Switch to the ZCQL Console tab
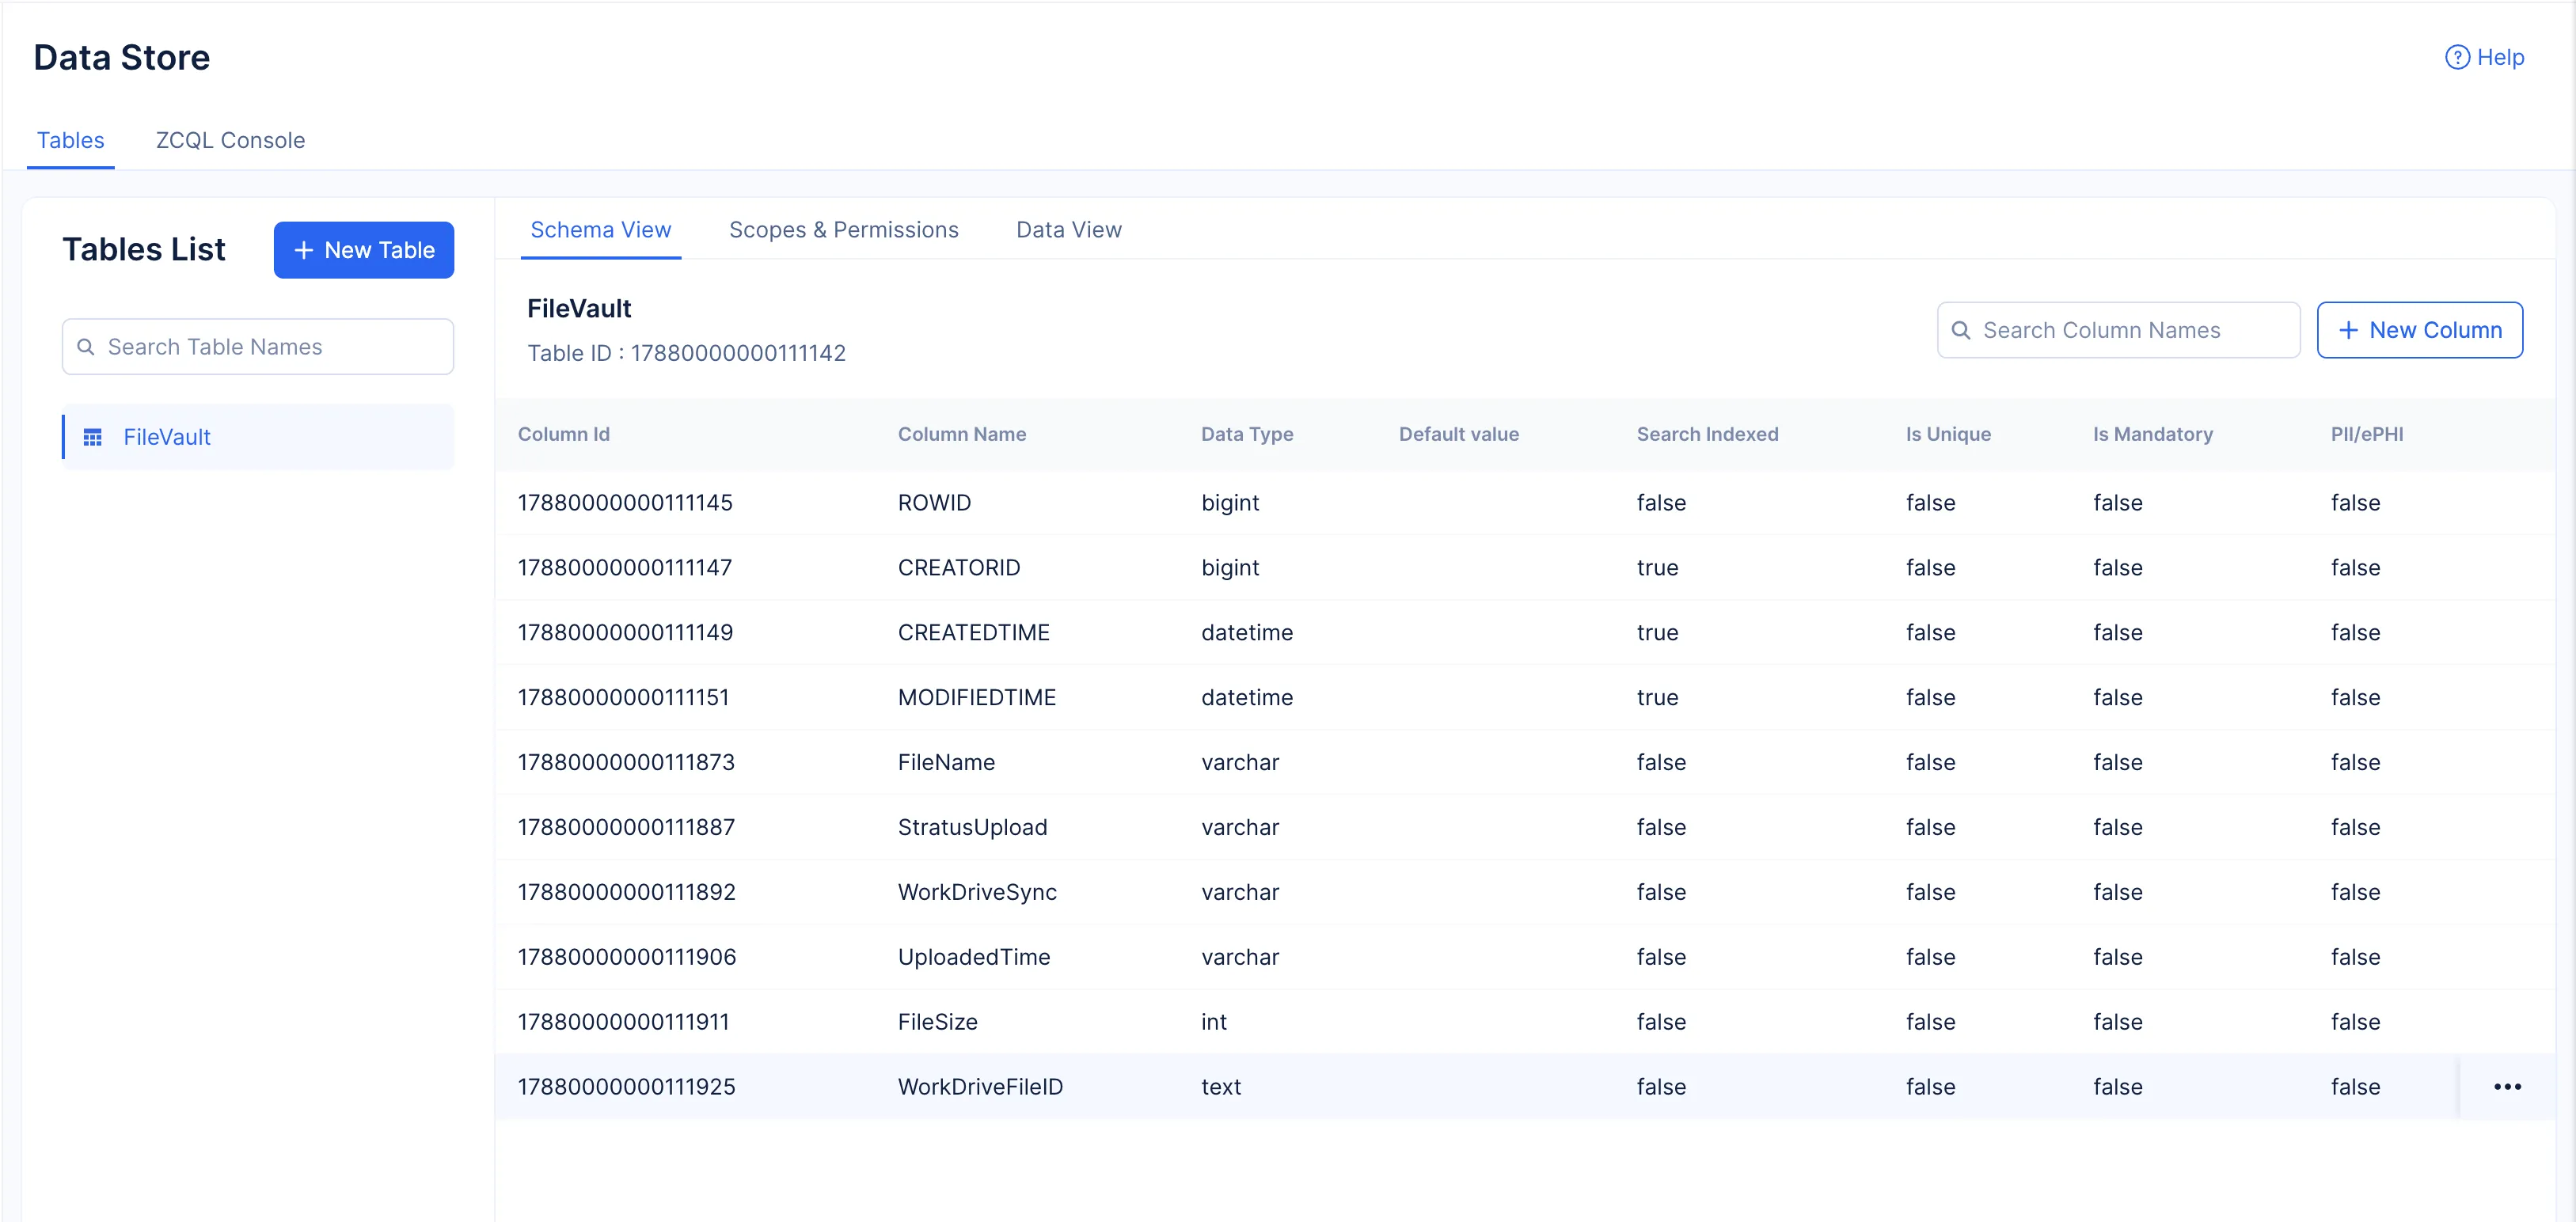 tap(230, 140)
